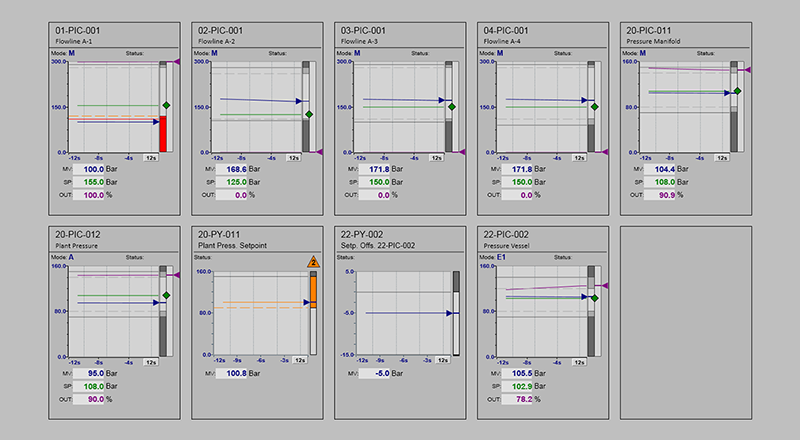Click MV value 168.6 on 02-PIC-001
Screen dimensions: 800x440
click(x=232, y=169)
